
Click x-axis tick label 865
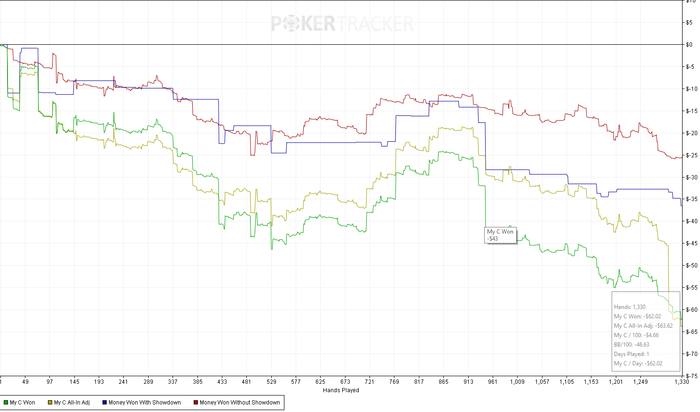pos(443,382)
